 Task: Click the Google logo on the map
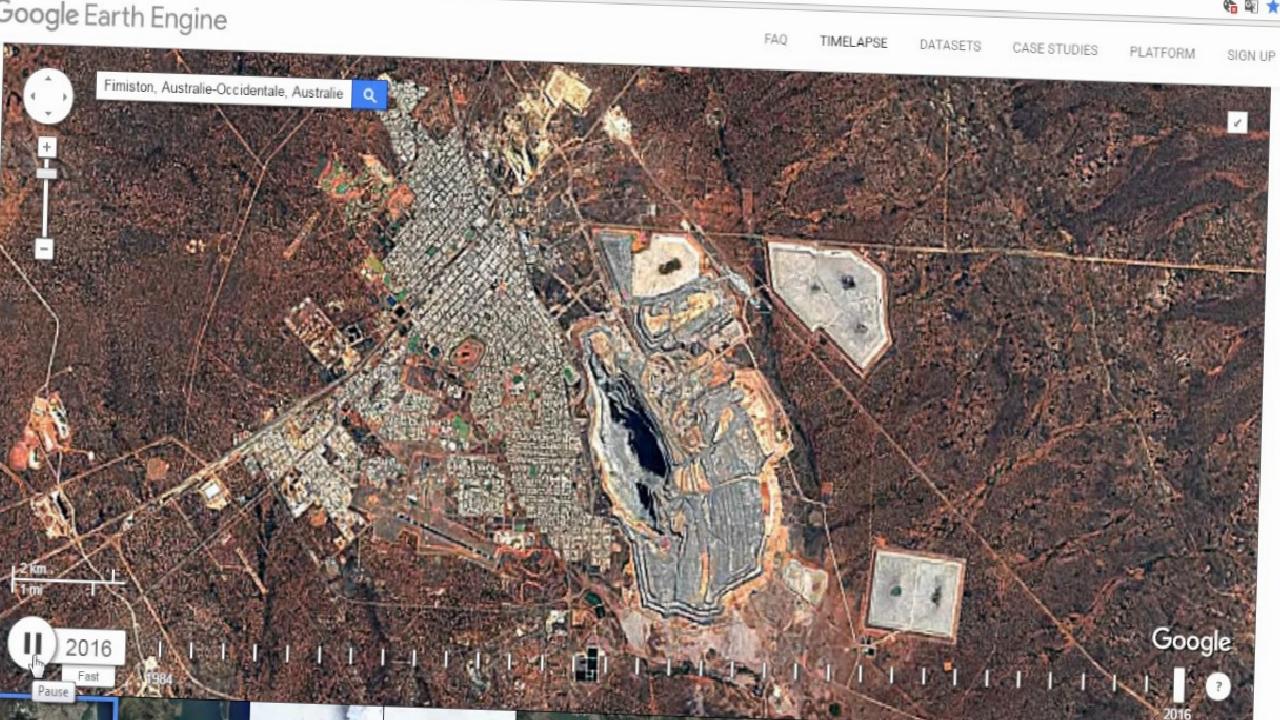pyautogui.click(x=1190, y=641)
